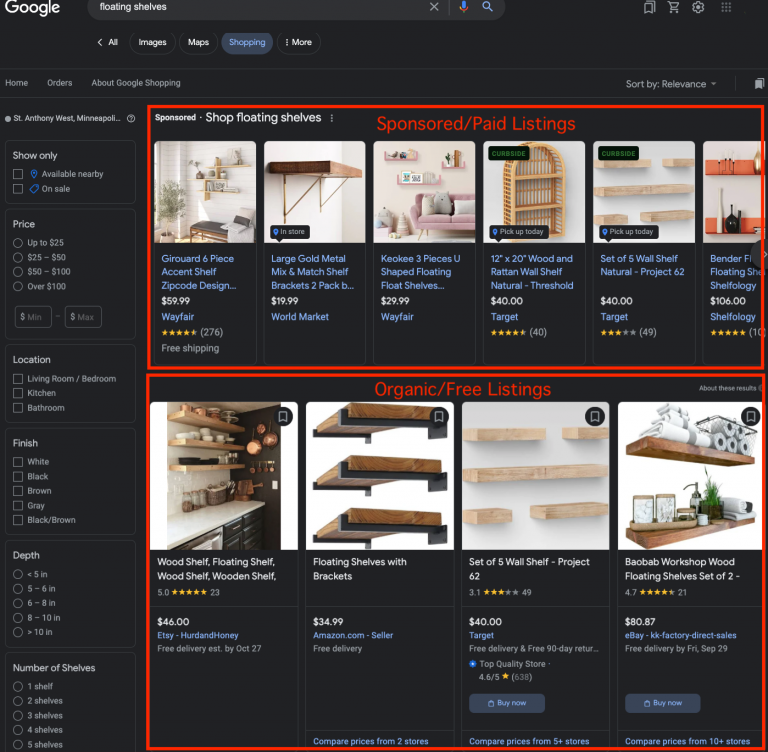
Task: Check Living Room / Bedroom location
Action: pyautogui.click(x=18, y=379)
